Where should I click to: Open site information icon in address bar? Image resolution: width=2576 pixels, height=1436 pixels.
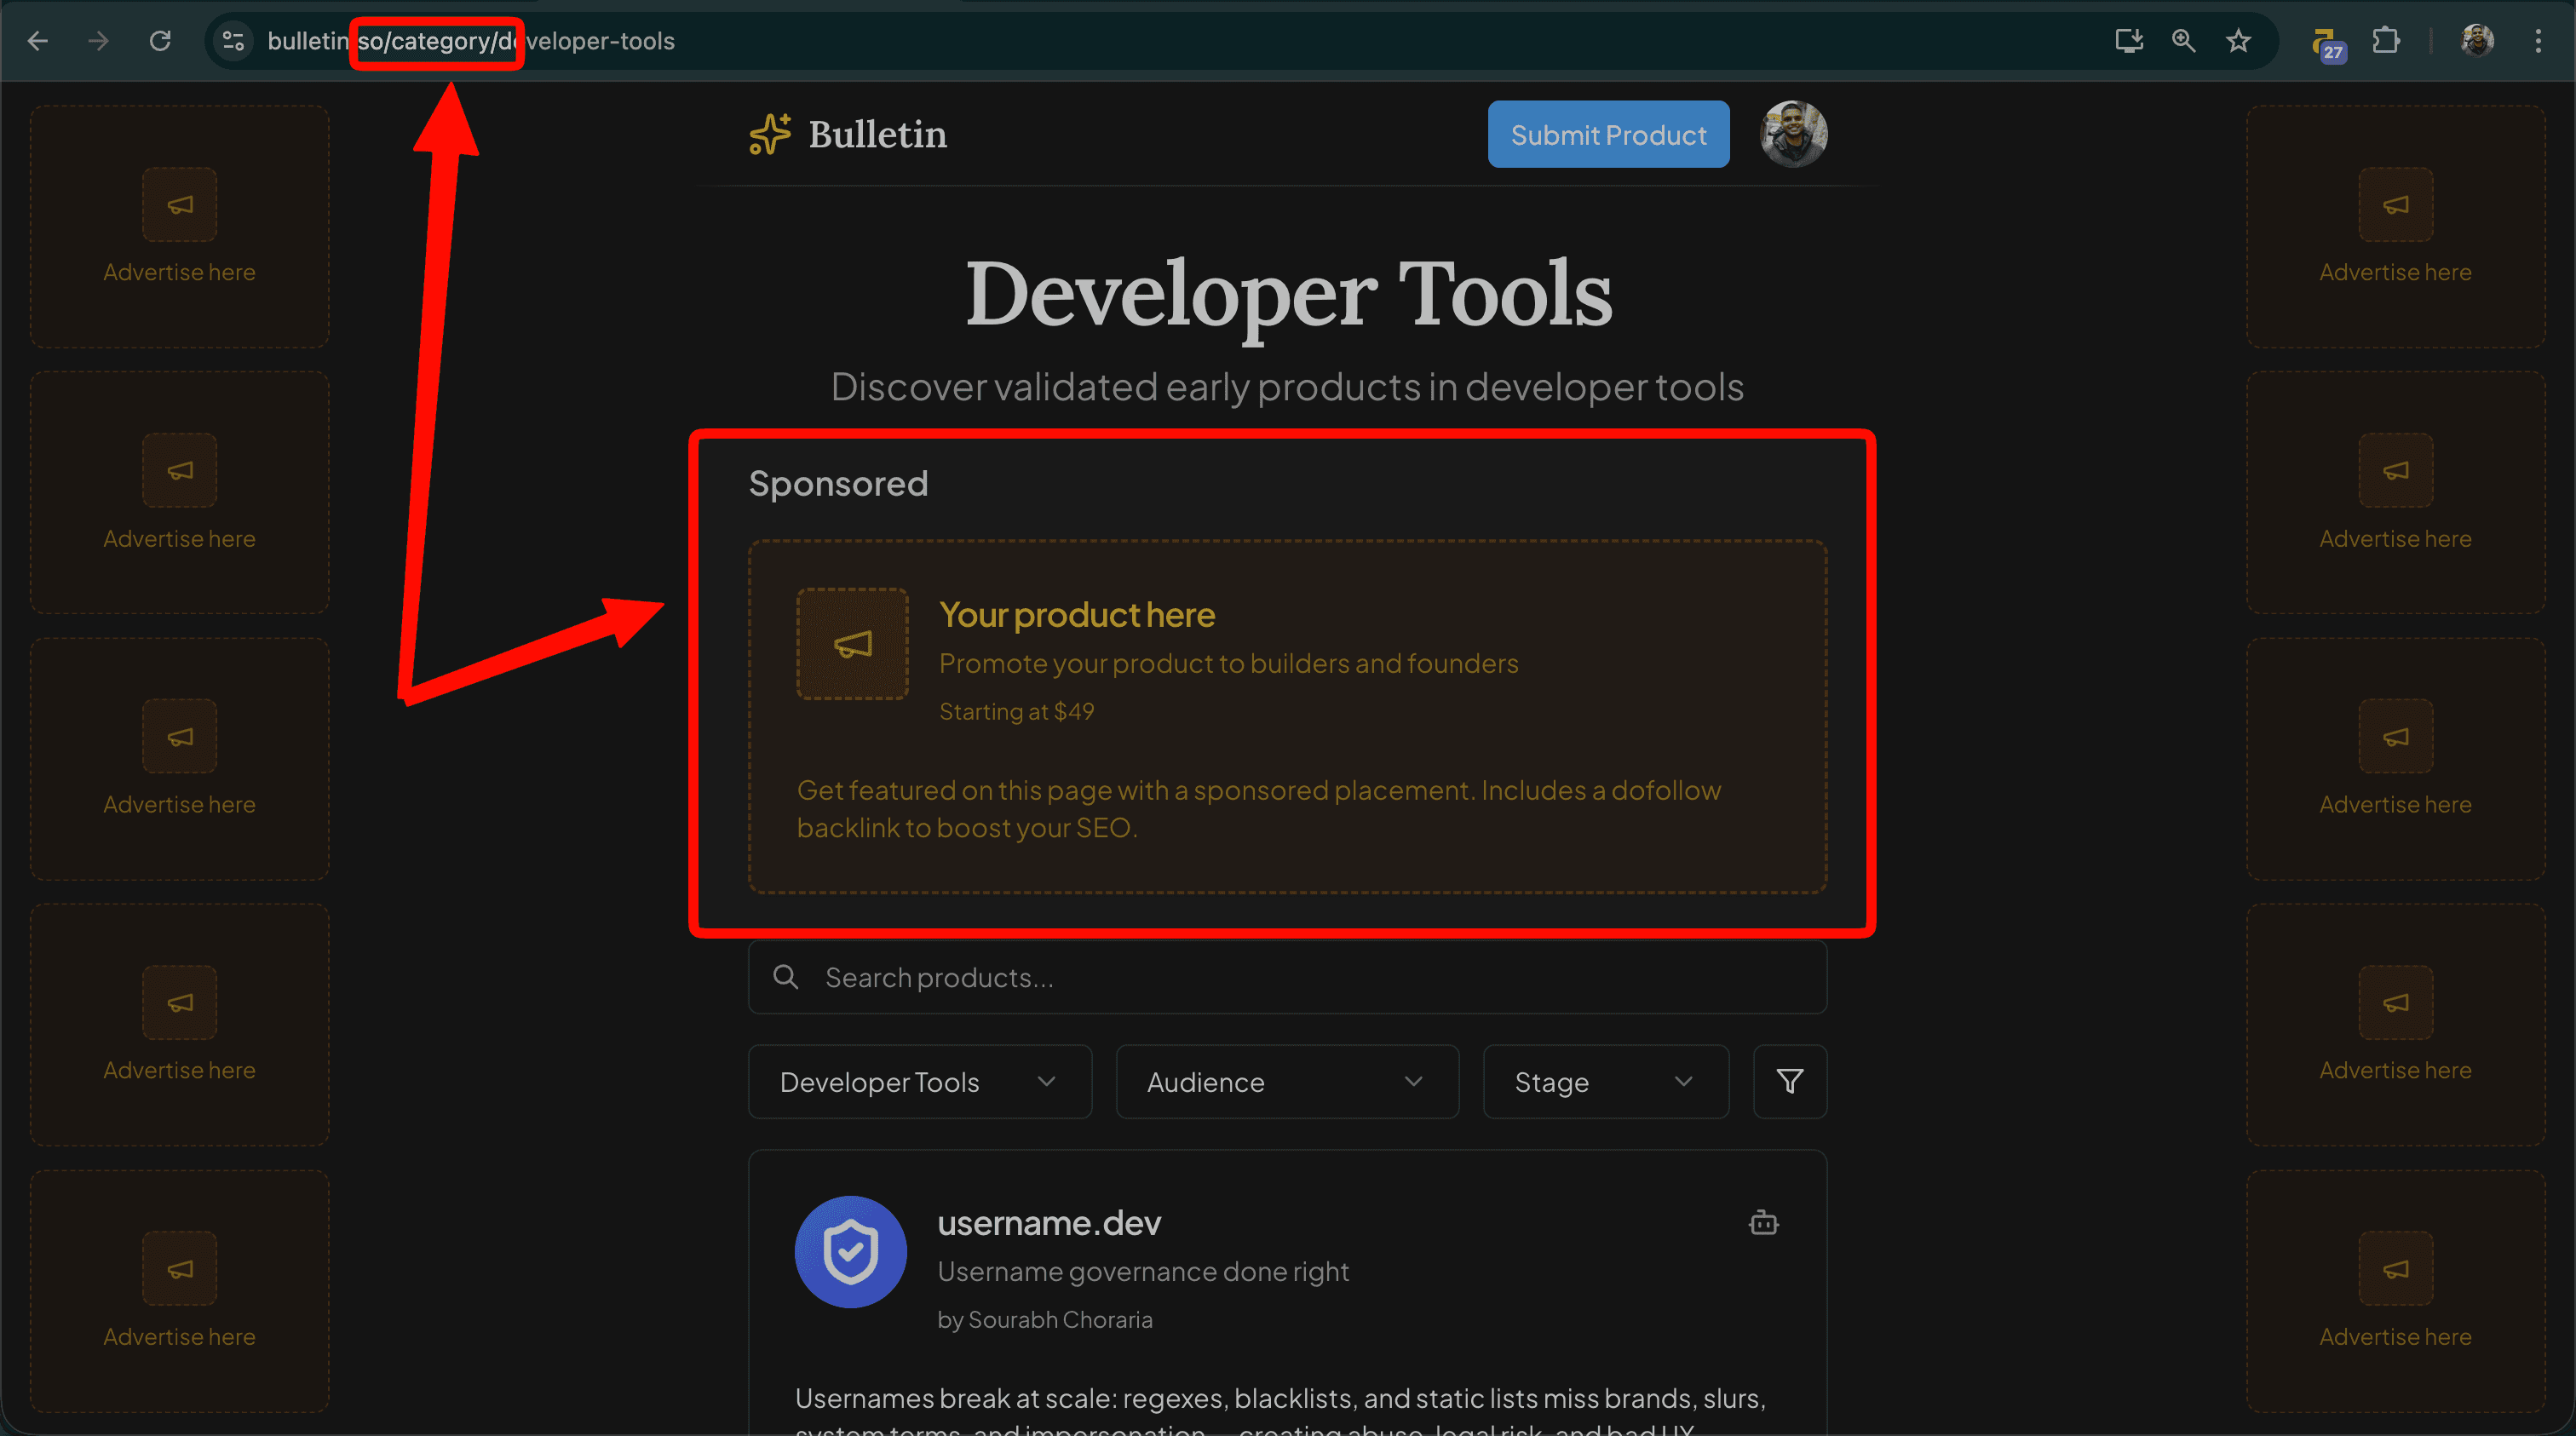[233, 41]
